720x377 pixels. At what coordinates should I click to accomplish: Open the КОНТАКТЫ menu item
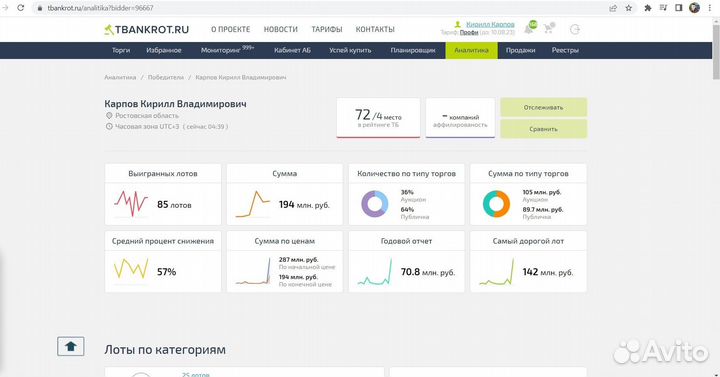coord(375,29)
